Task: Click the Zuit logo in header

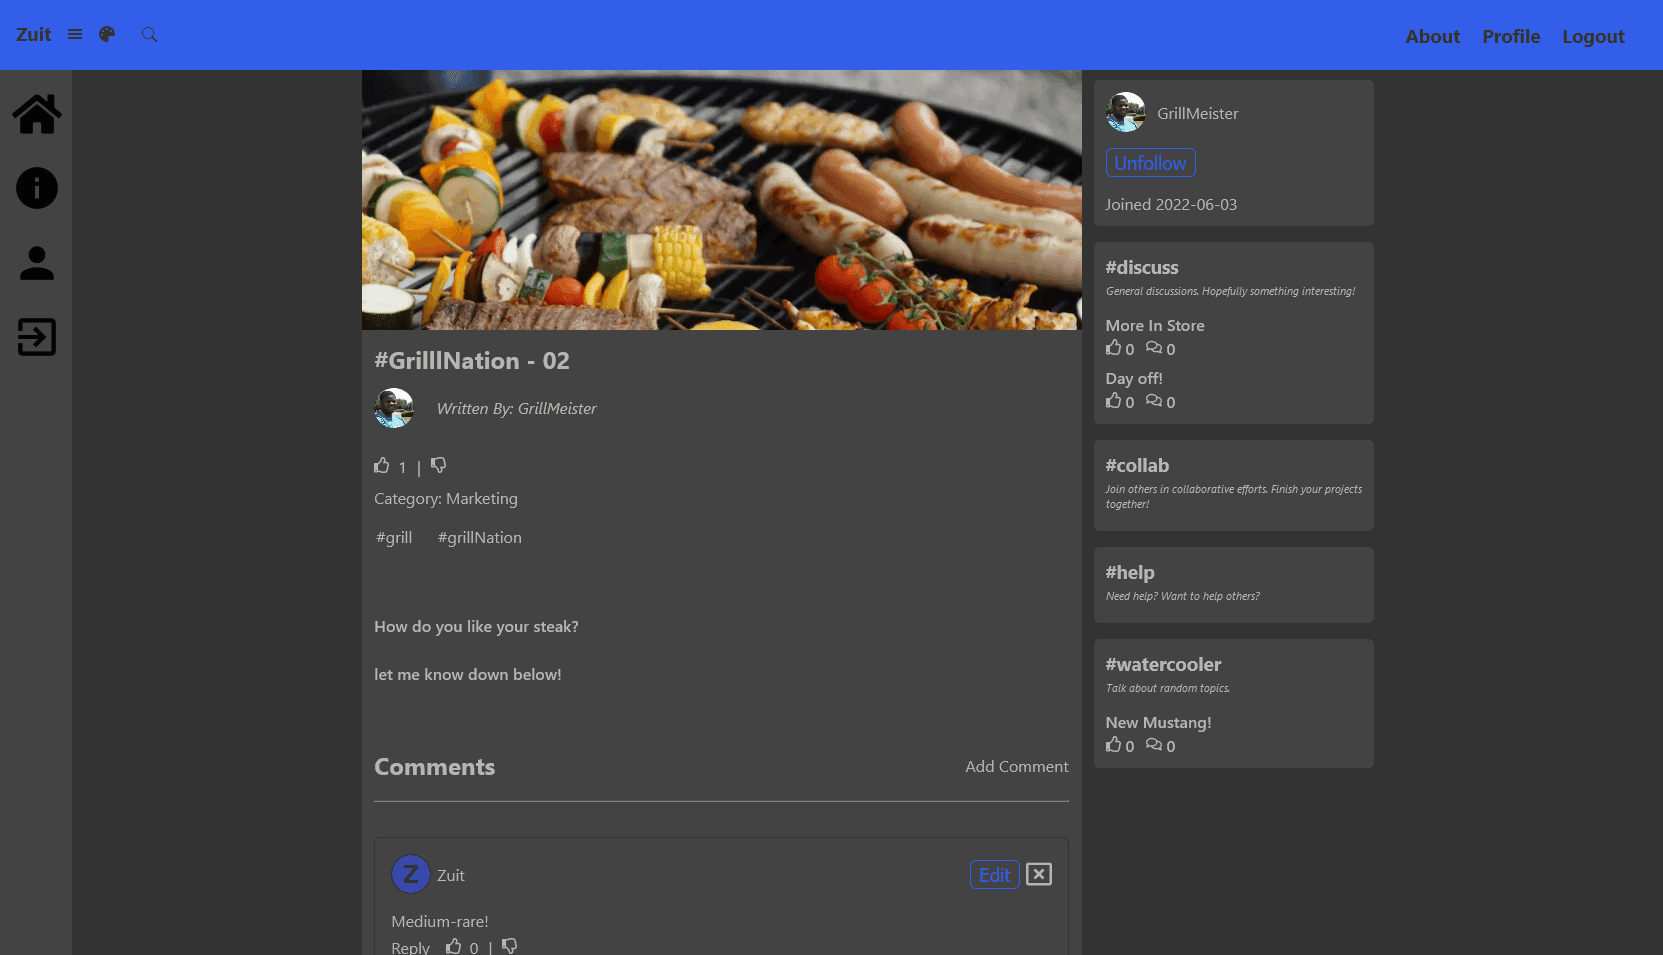Action: pyautogui.click(x=33, y=34)
